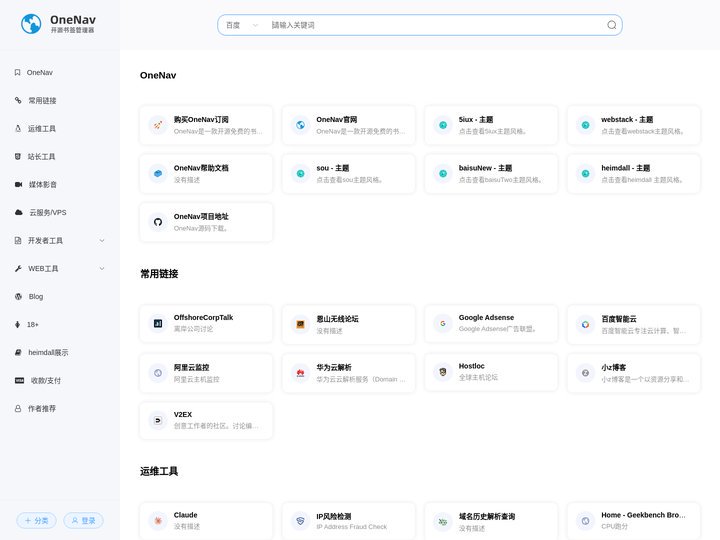Click the heimdall - 主题 card icon
This screenshot has width=720, height=540.
pyautogui.click(x=585, y=174)
